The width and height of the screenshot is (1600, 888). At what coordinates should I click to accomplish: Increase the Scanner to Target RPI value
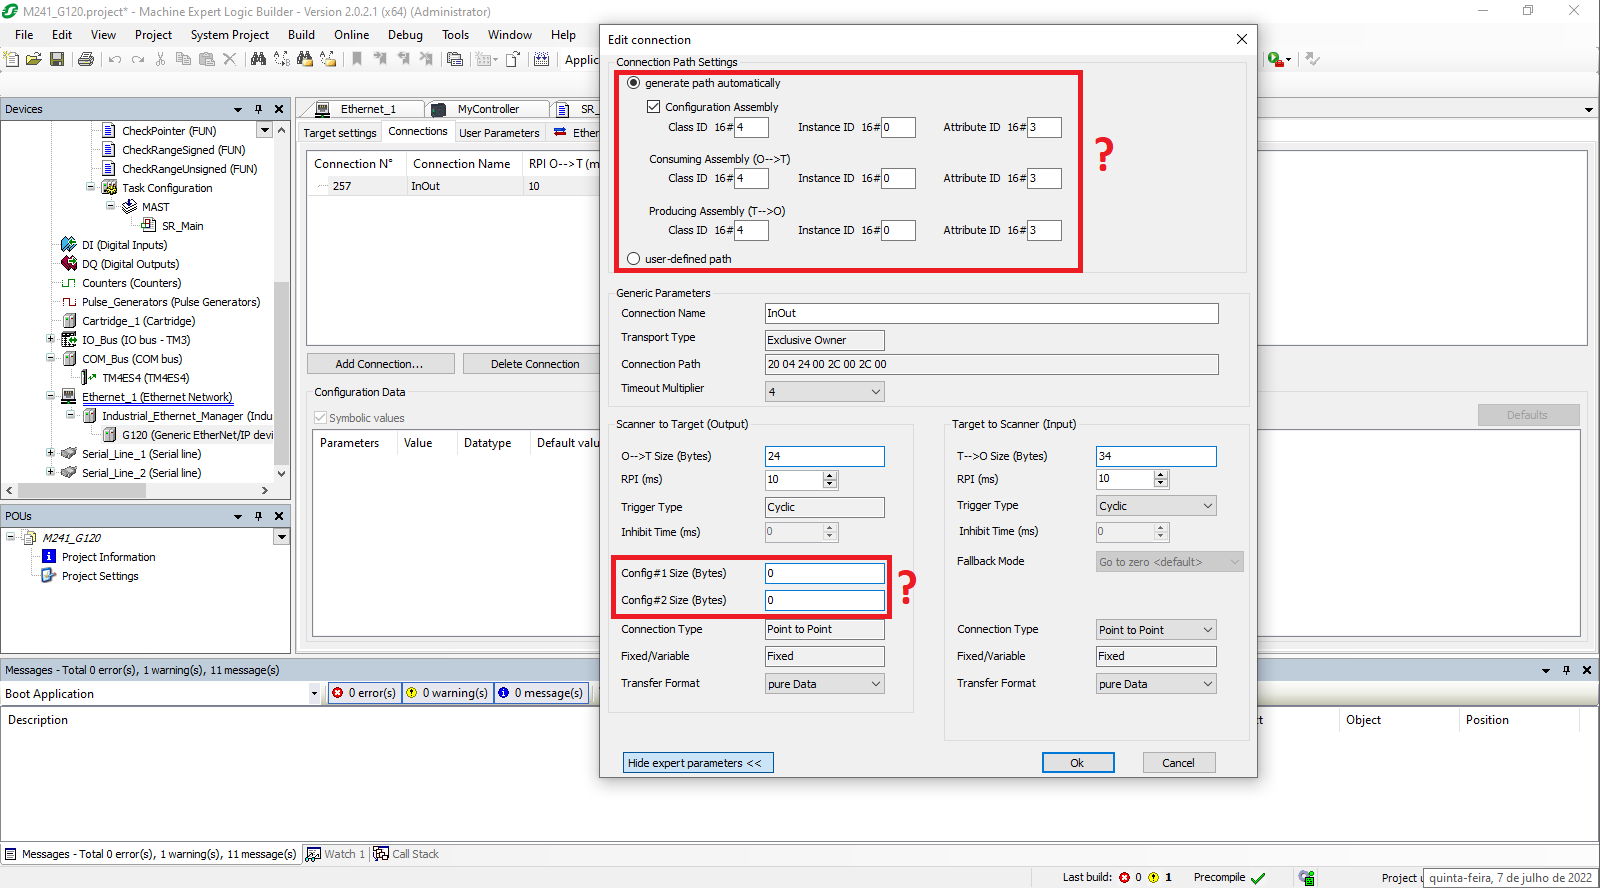click(830, 476)
